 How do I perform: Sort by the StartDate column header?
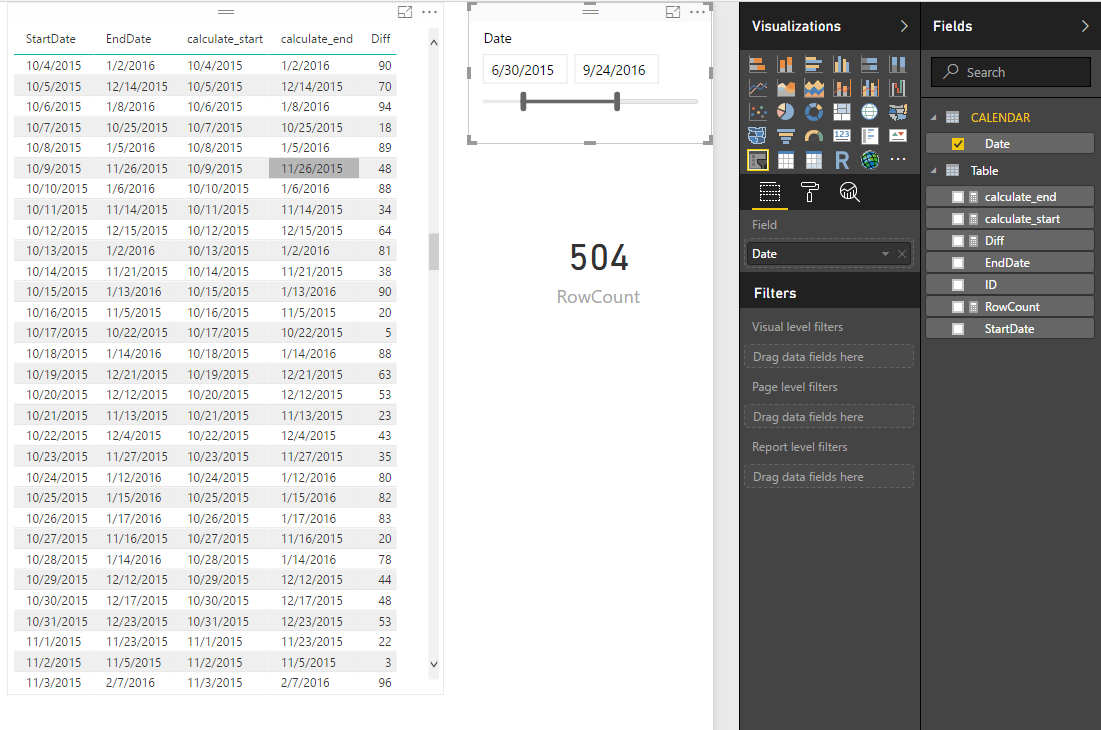(x=51, y=39)
